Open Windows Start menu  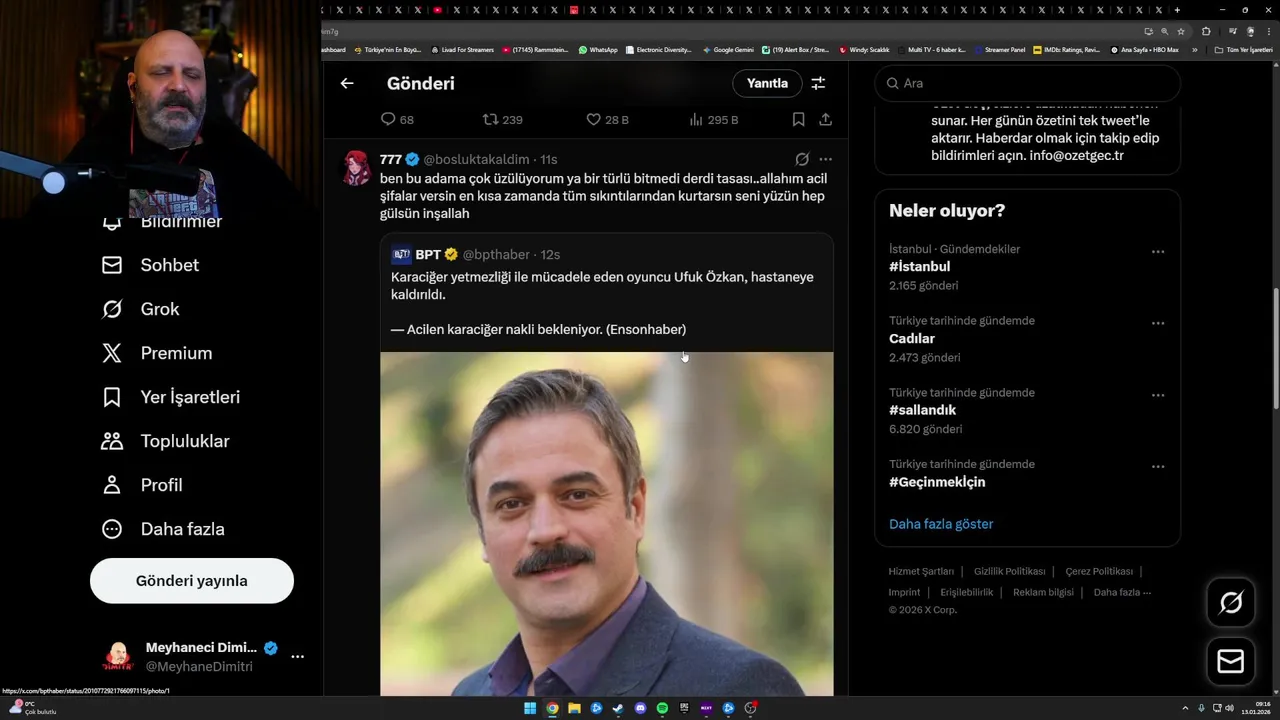pyautogui.click(x=530, y=708)
